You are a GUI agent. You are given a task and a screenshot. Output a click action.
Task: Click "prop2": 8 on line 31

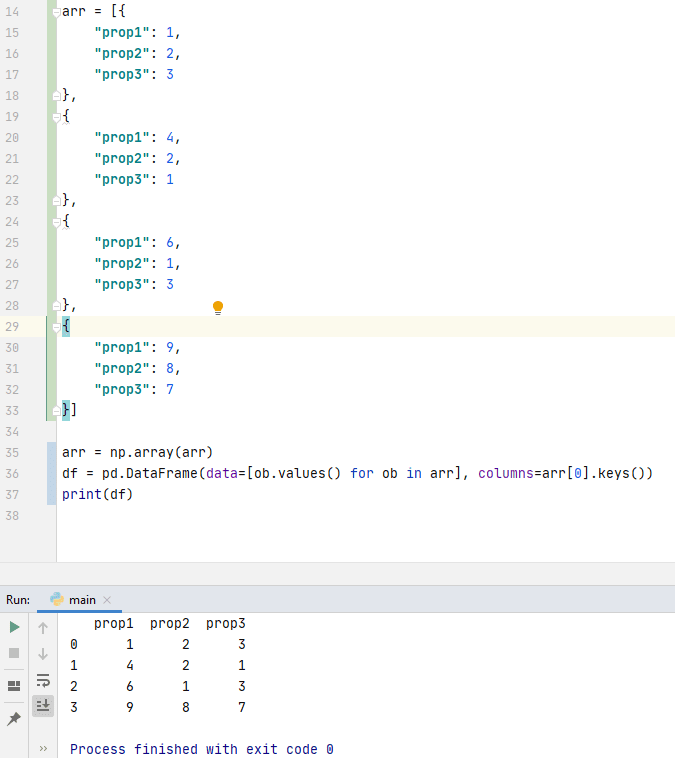pos(134,368)
